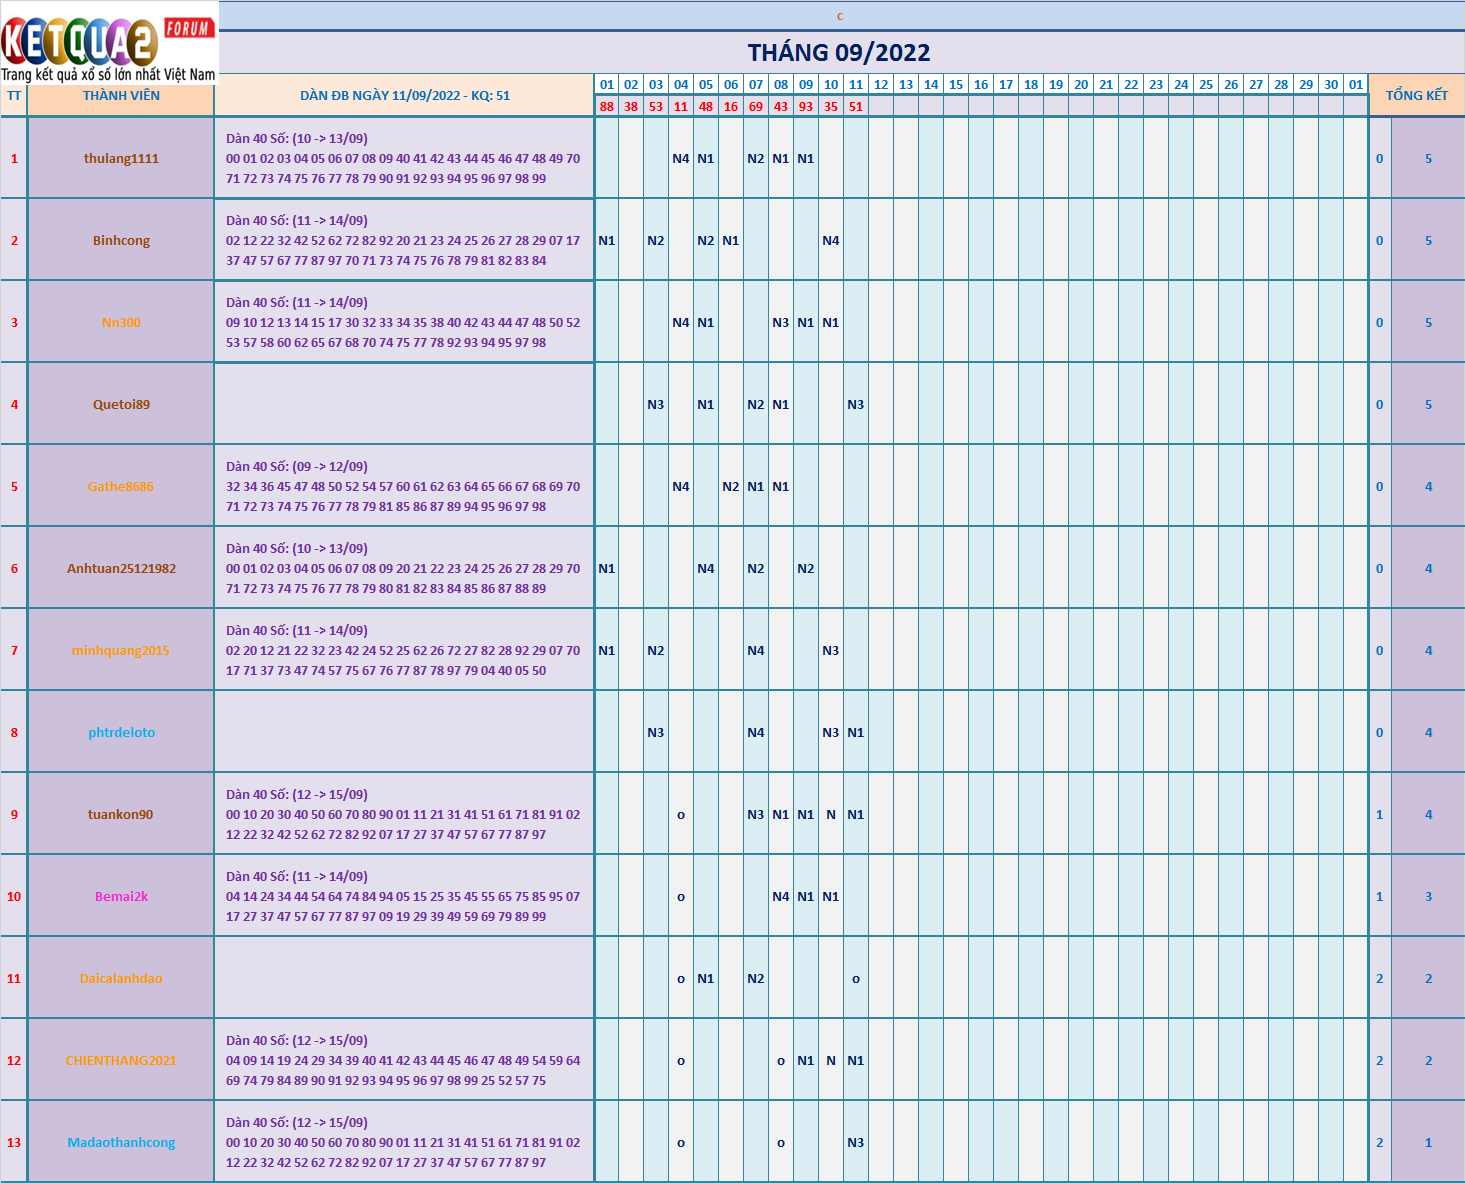The height and width of the screenshot is (1183, 1465).
Task: Select member phtrdeloto
Action: pyautogui.click(x=121, y=732)
